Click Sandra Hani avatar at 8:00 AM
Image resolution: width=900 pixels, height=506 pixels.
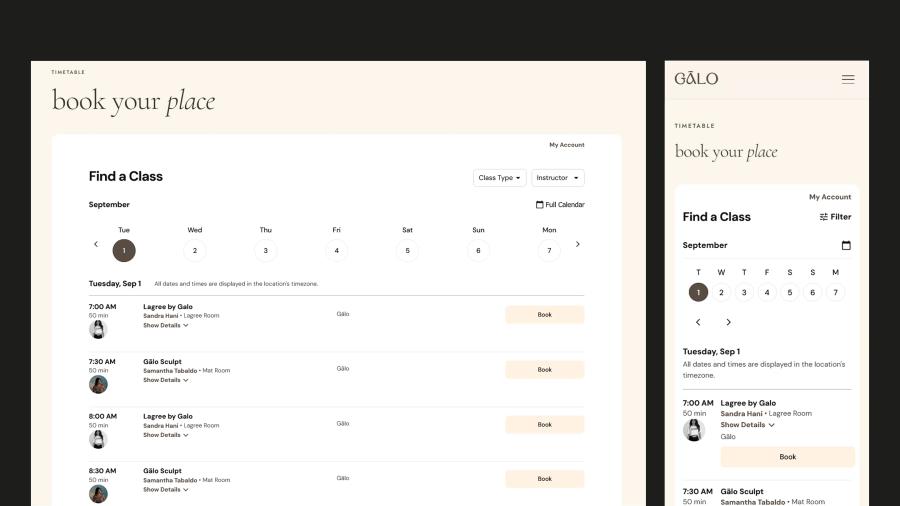[98, 439]
